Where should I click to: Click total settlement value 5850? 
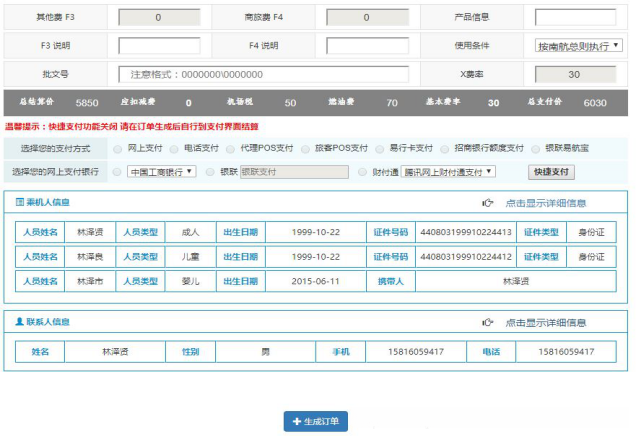[87, 103]
